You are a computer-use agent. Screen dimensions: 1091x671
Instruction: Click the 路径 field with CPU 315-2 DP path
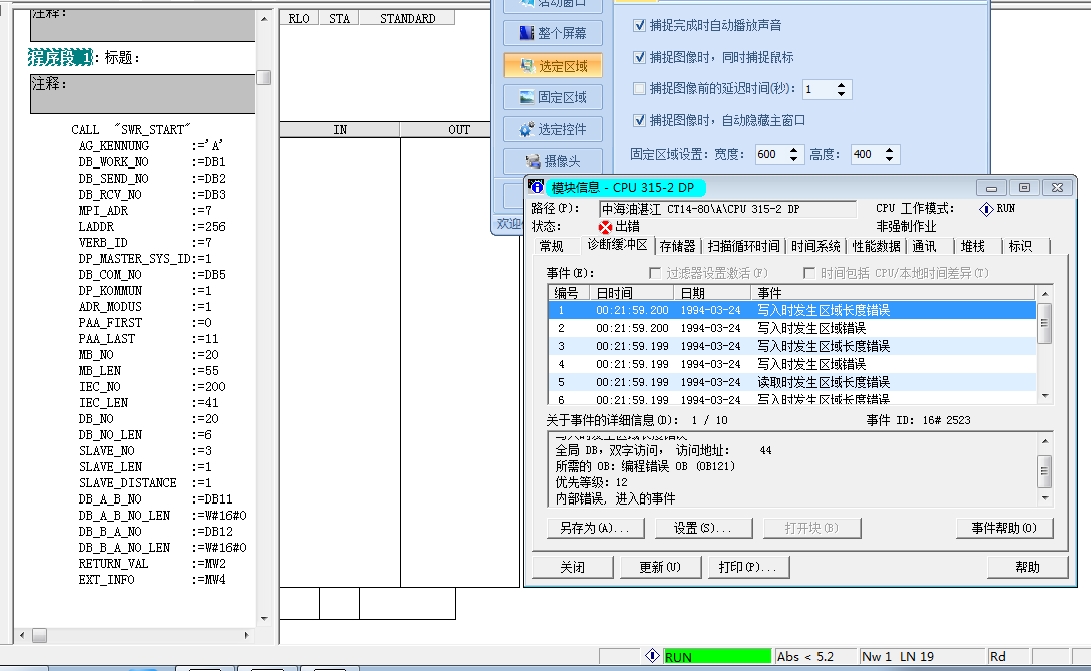coord(727,209)
